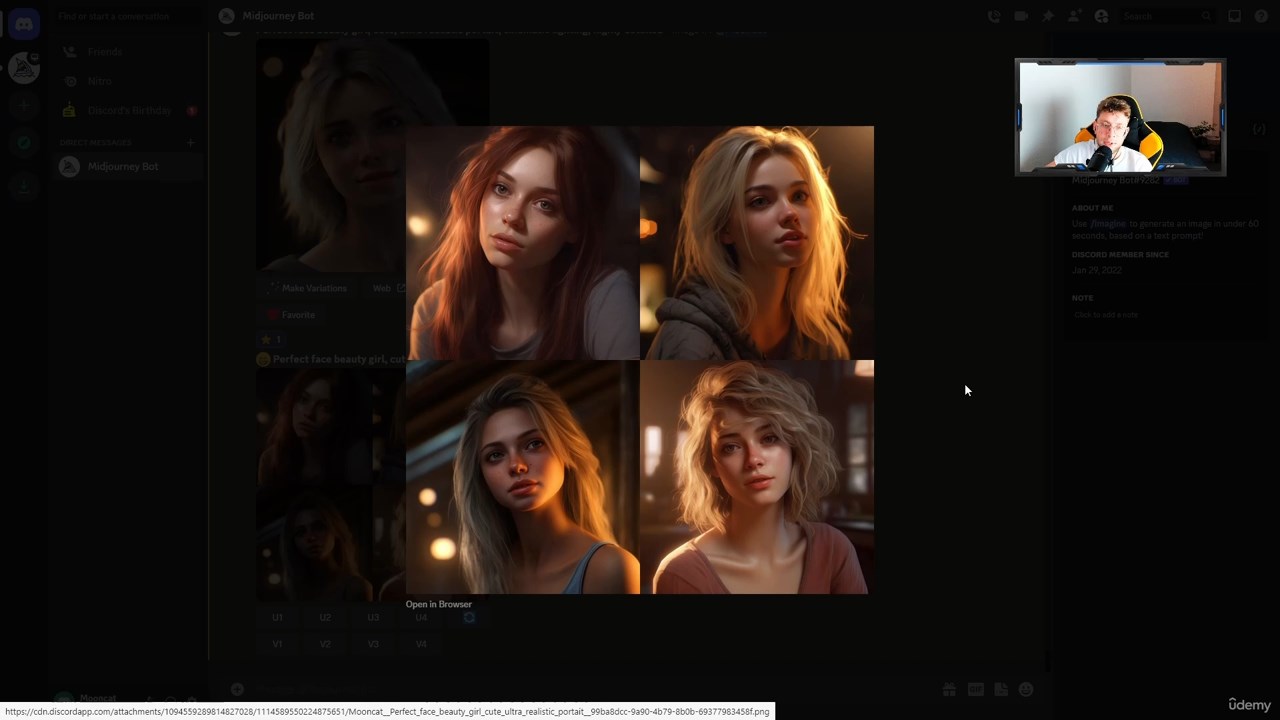Open the gift Nitro icon
Image resolution: width=1280 pixels, height=720 pixels.
949,689
